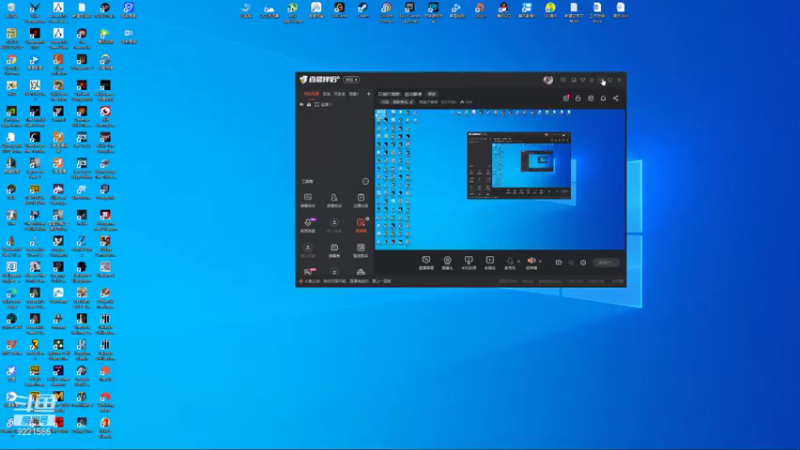
Task: Open speaker options dropdown arrow
Action: tap(540, 262)
